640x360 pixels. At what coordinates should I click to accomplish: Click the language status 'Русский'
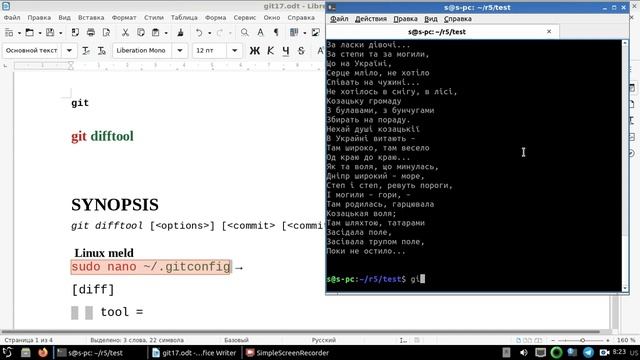[x=324, y=340]
